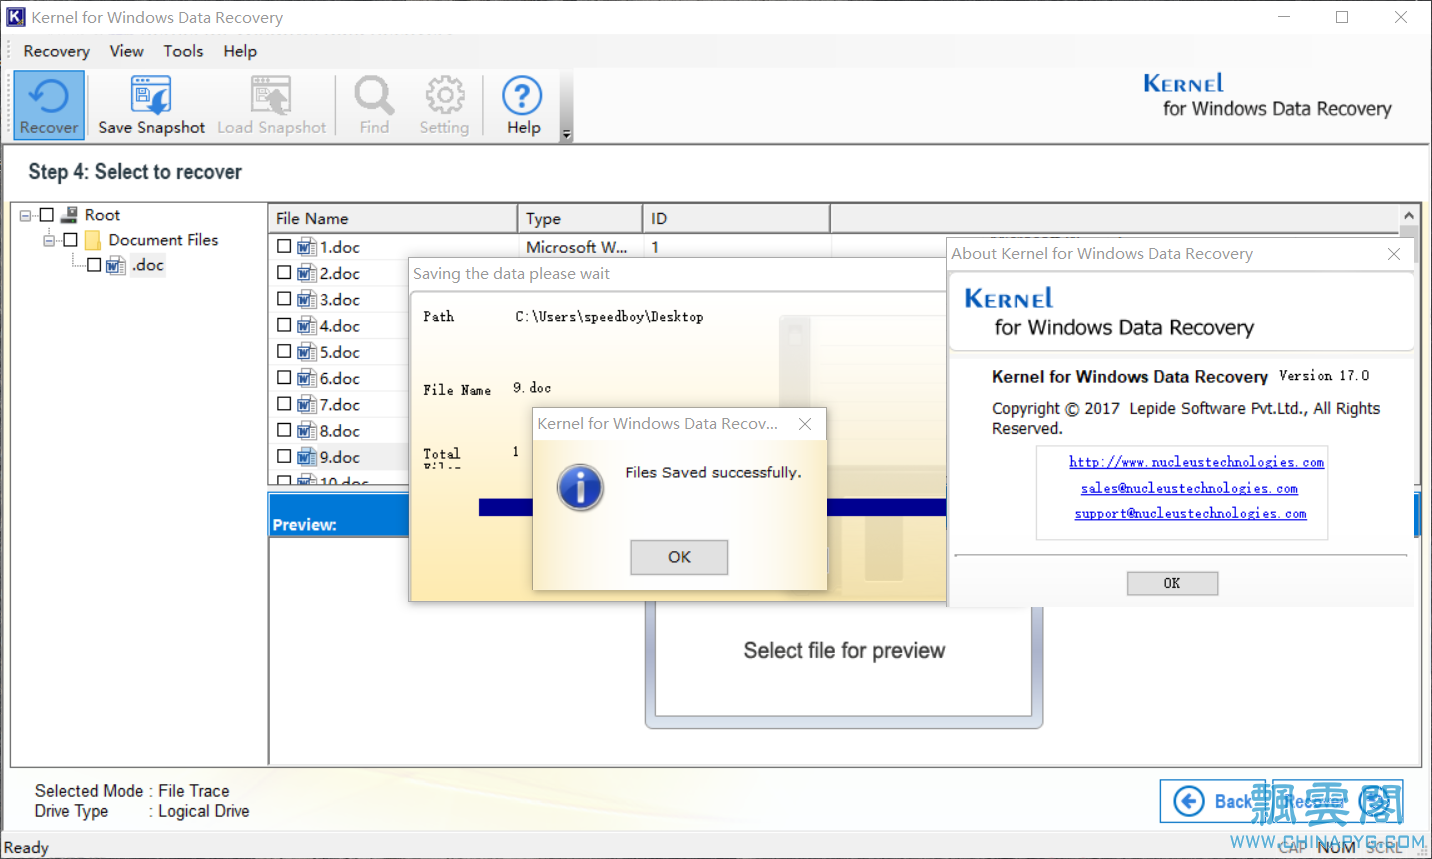Click the Kernel app title icon
This screenshot has height=859, width=1432.
[x=16, y=17]
